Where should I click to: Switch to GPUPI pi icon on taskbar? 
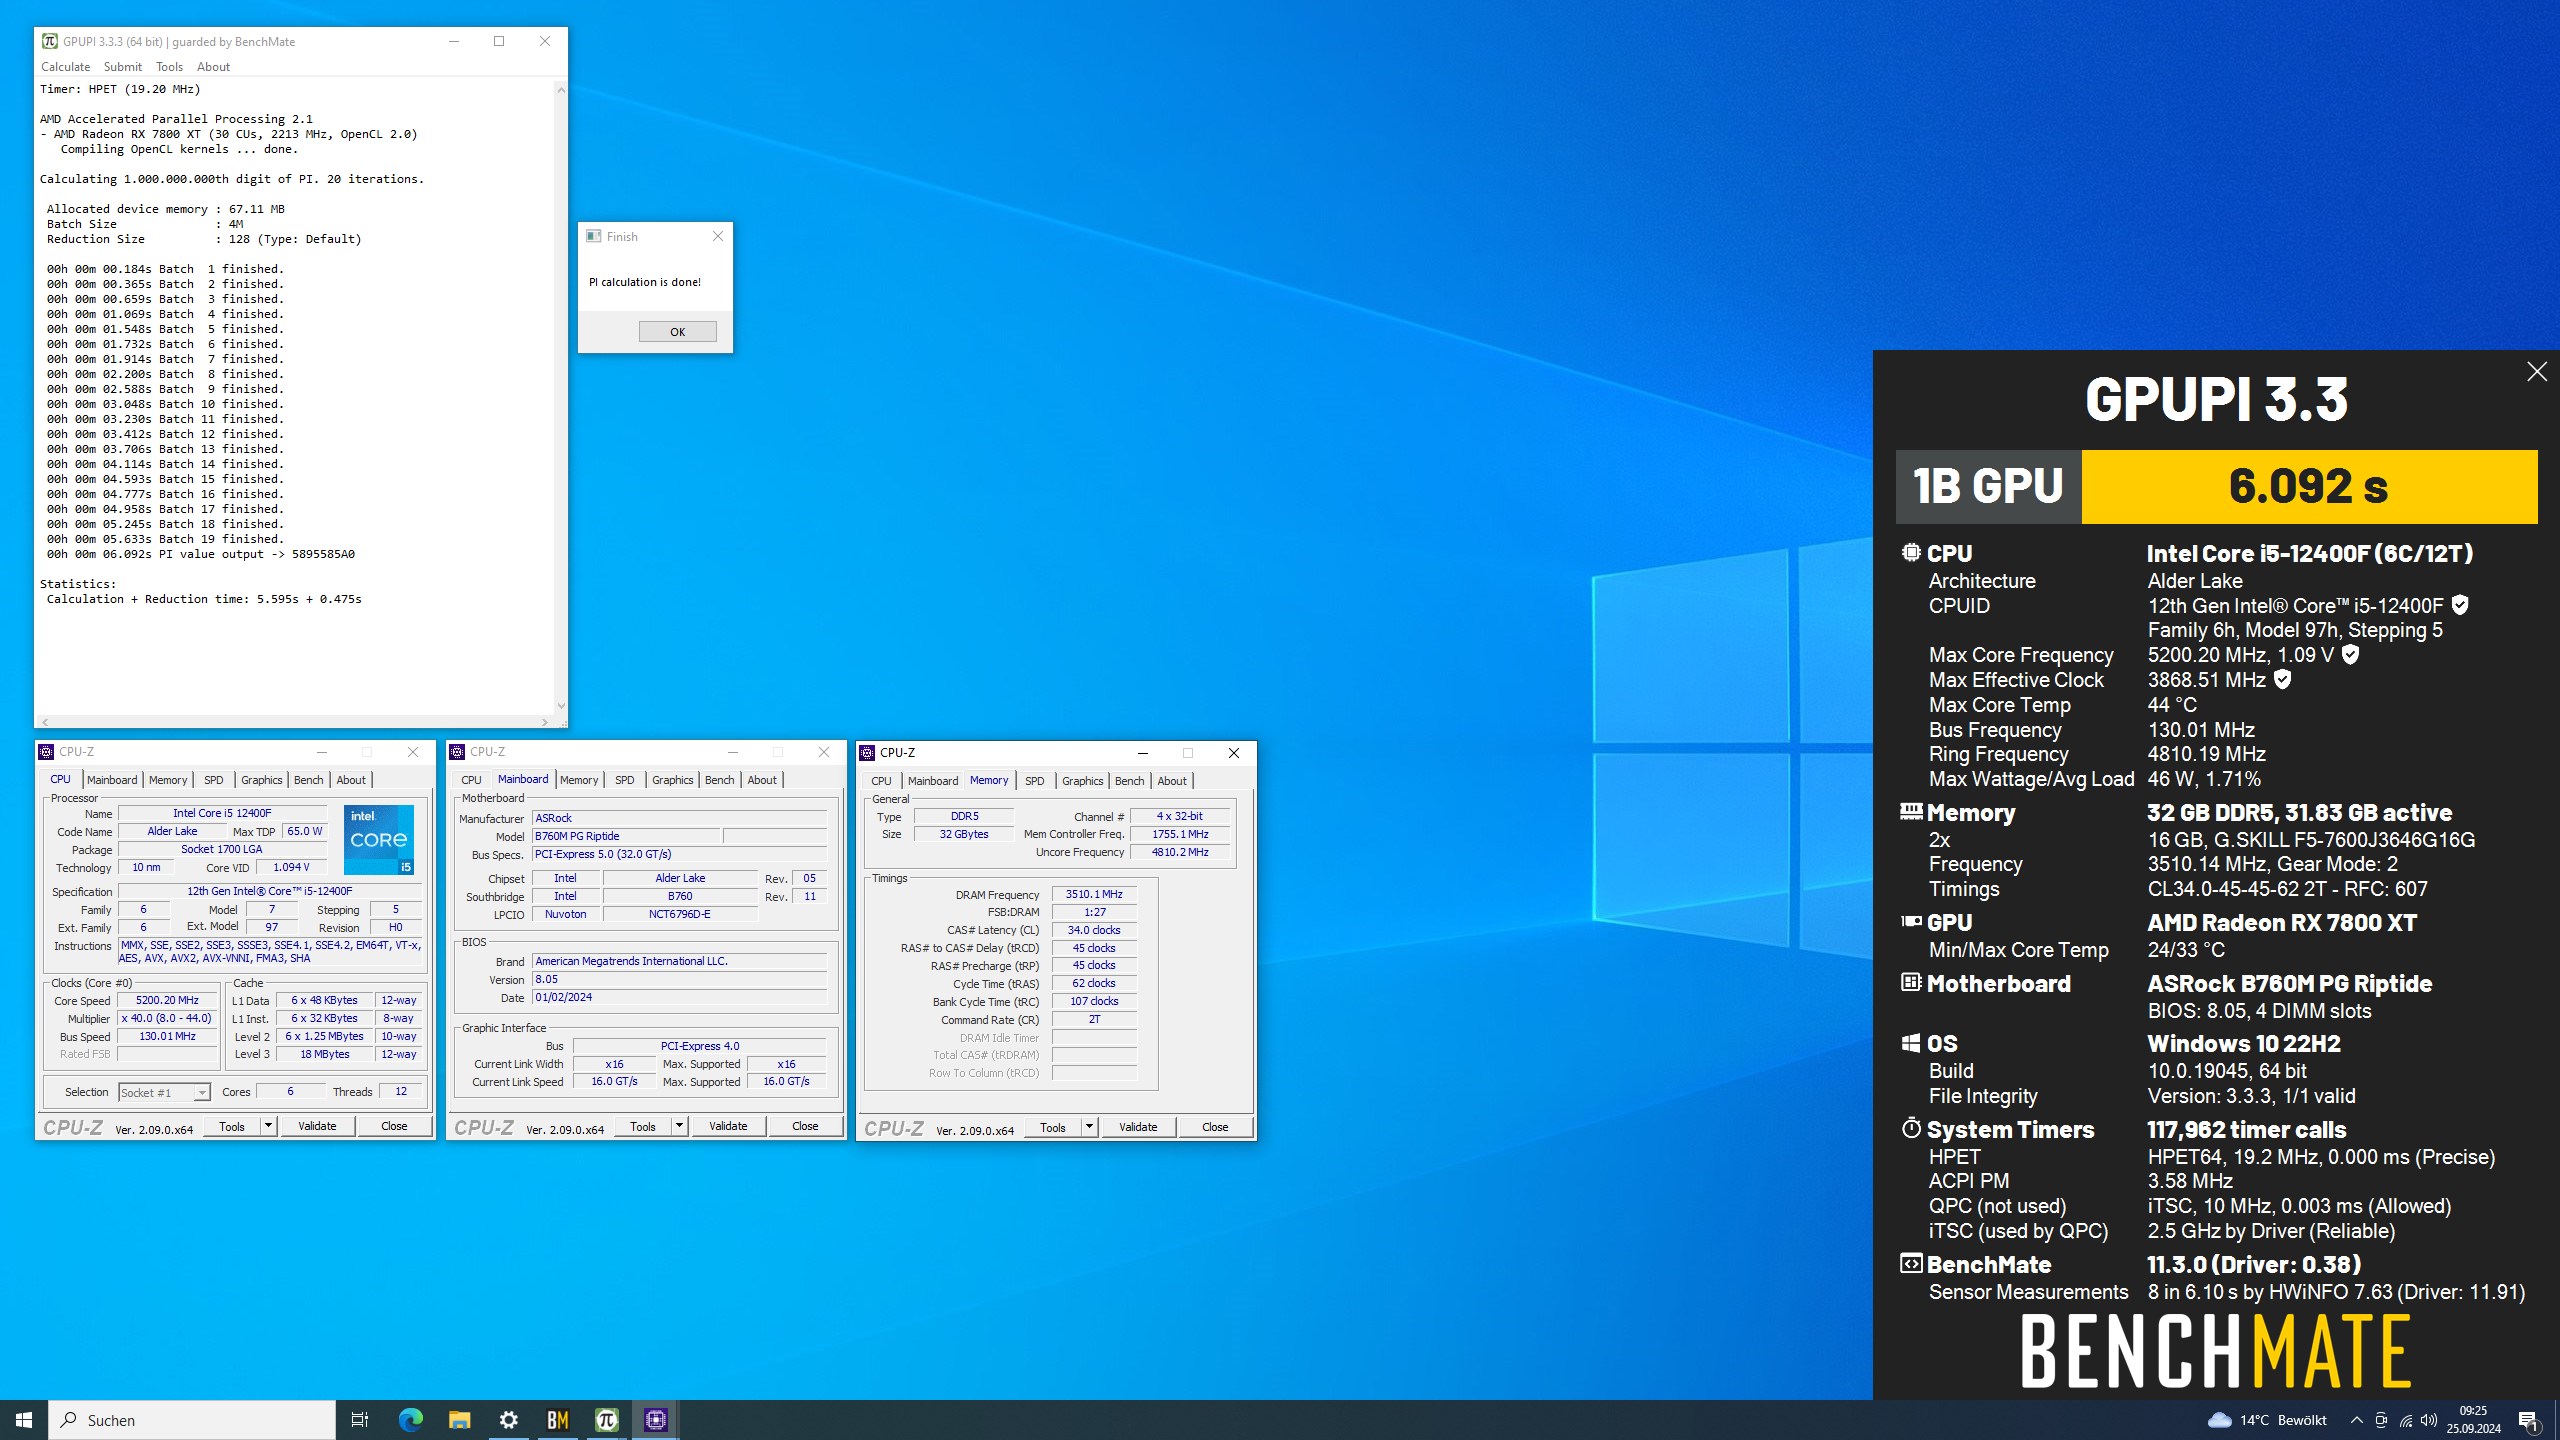(606, 1420)
